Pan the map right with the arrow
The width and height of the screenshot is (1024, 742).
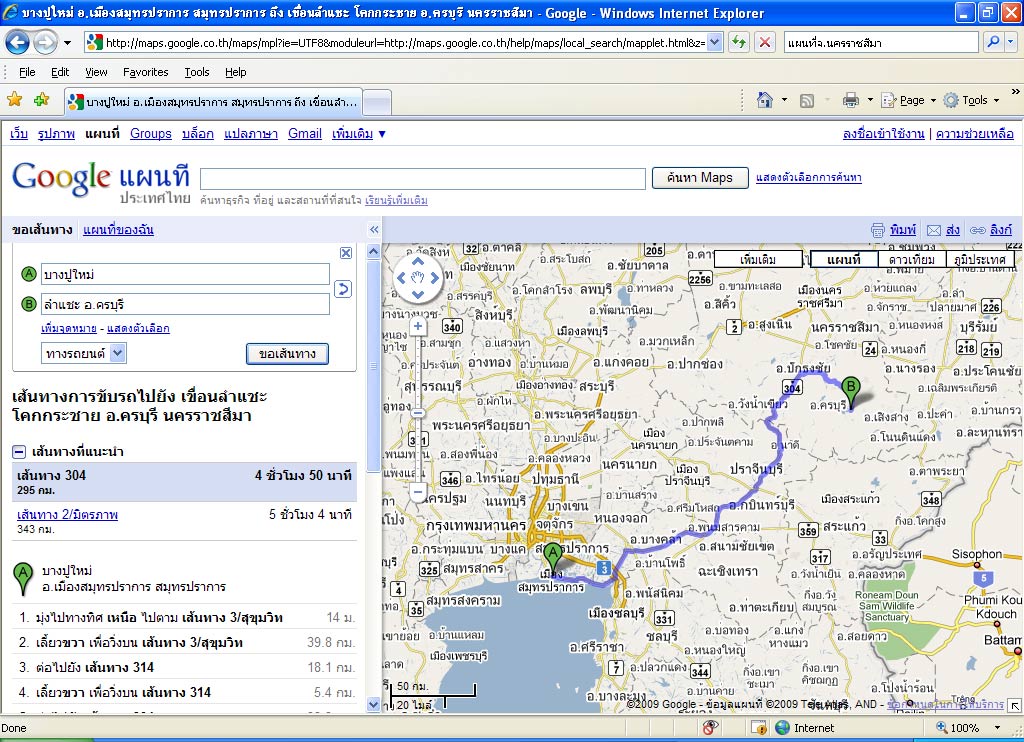[434, 278]
